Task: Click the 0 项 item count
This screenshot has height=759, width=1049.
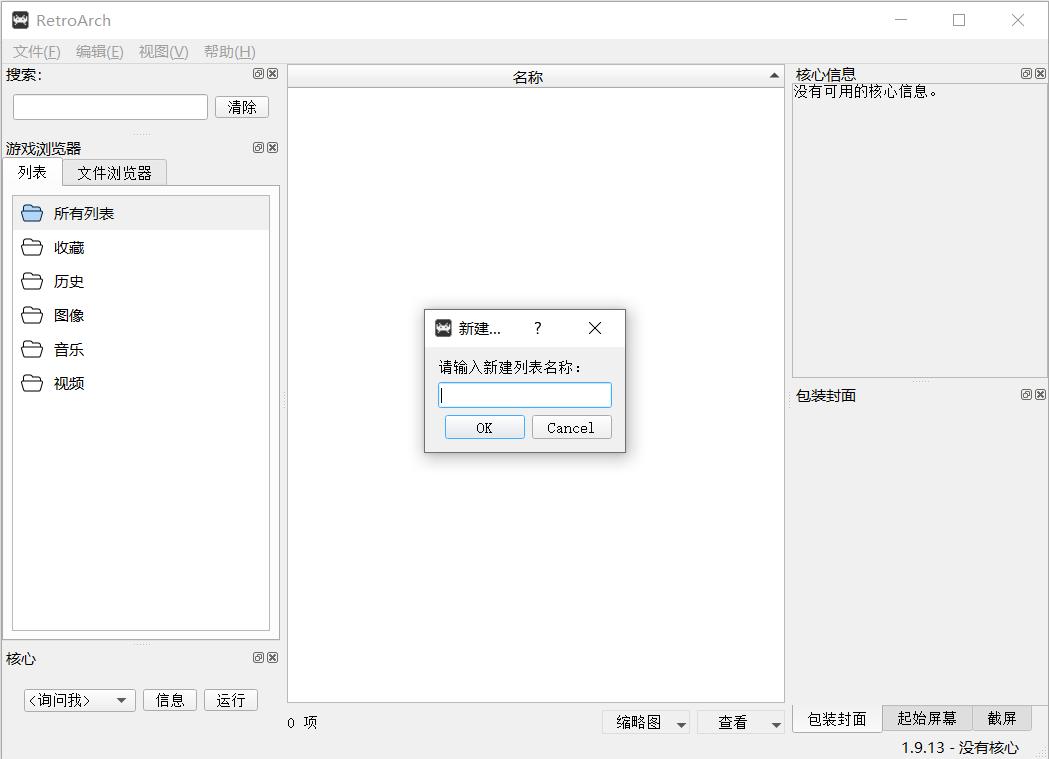Action: (302, 722)
